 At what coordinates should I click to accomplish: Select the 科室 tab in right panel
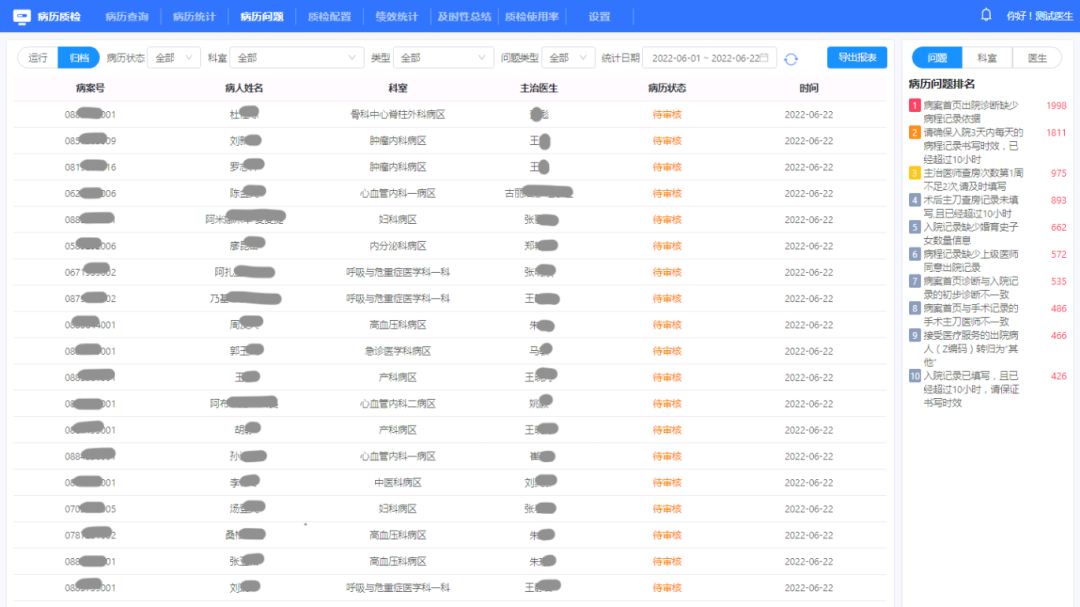(x=986, y=57)
